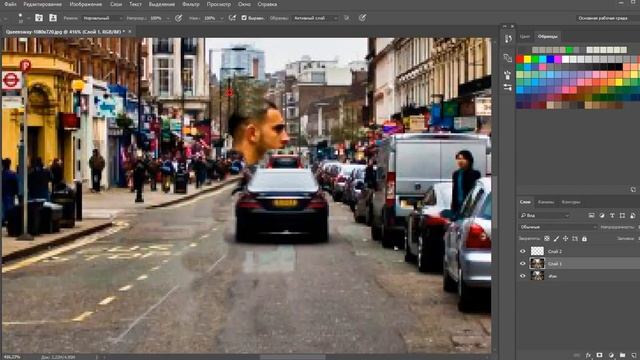Switch to the Образцы swatches tab
Viewport: 640px width, 360px height.
[x=547, y=37]
